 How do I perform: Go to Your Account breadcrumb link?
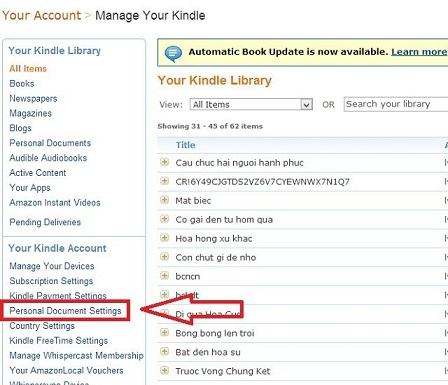pyautogui.click(x=41, y=15)
